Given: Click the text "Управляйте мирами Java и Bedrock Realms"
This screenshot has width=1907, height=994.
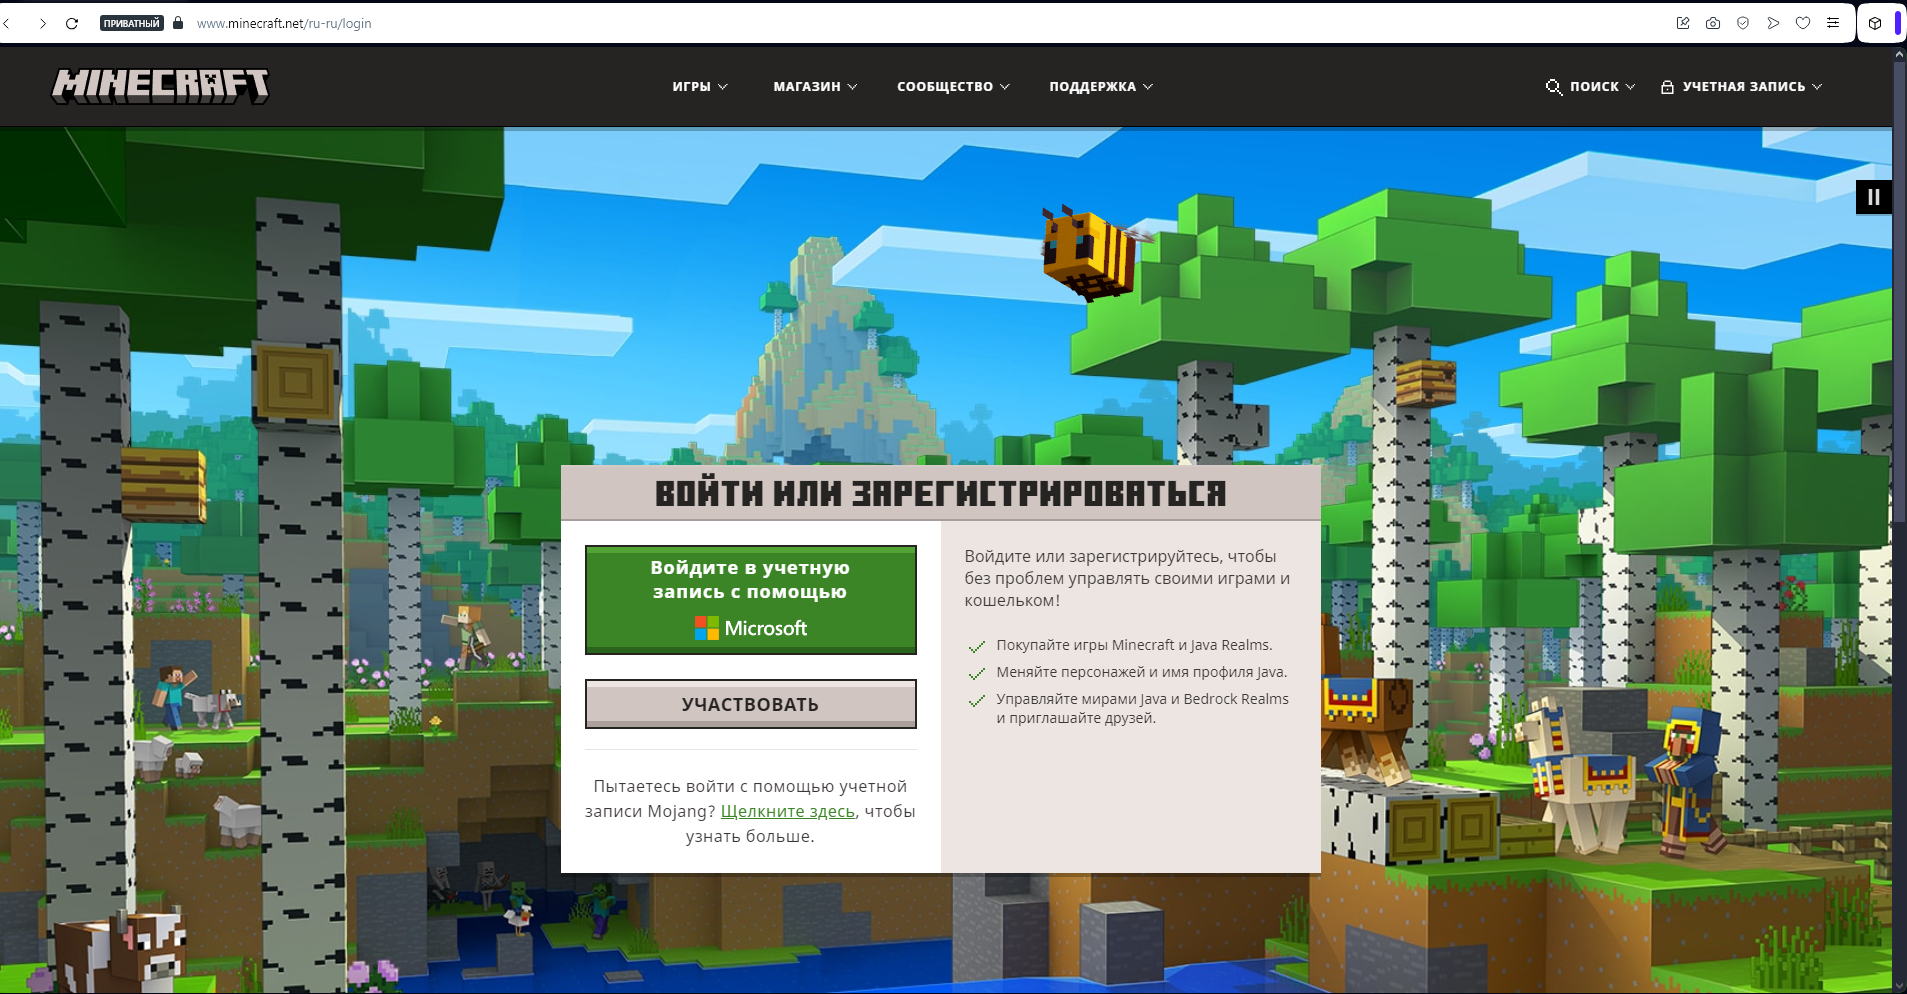Looking at the screenshot, I should point(1142,699).
